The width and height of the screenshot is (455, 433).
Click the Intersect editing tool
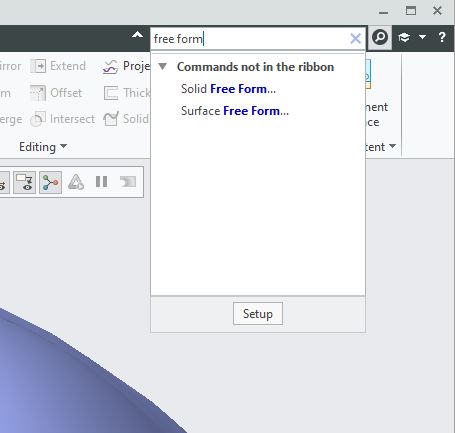62,119
